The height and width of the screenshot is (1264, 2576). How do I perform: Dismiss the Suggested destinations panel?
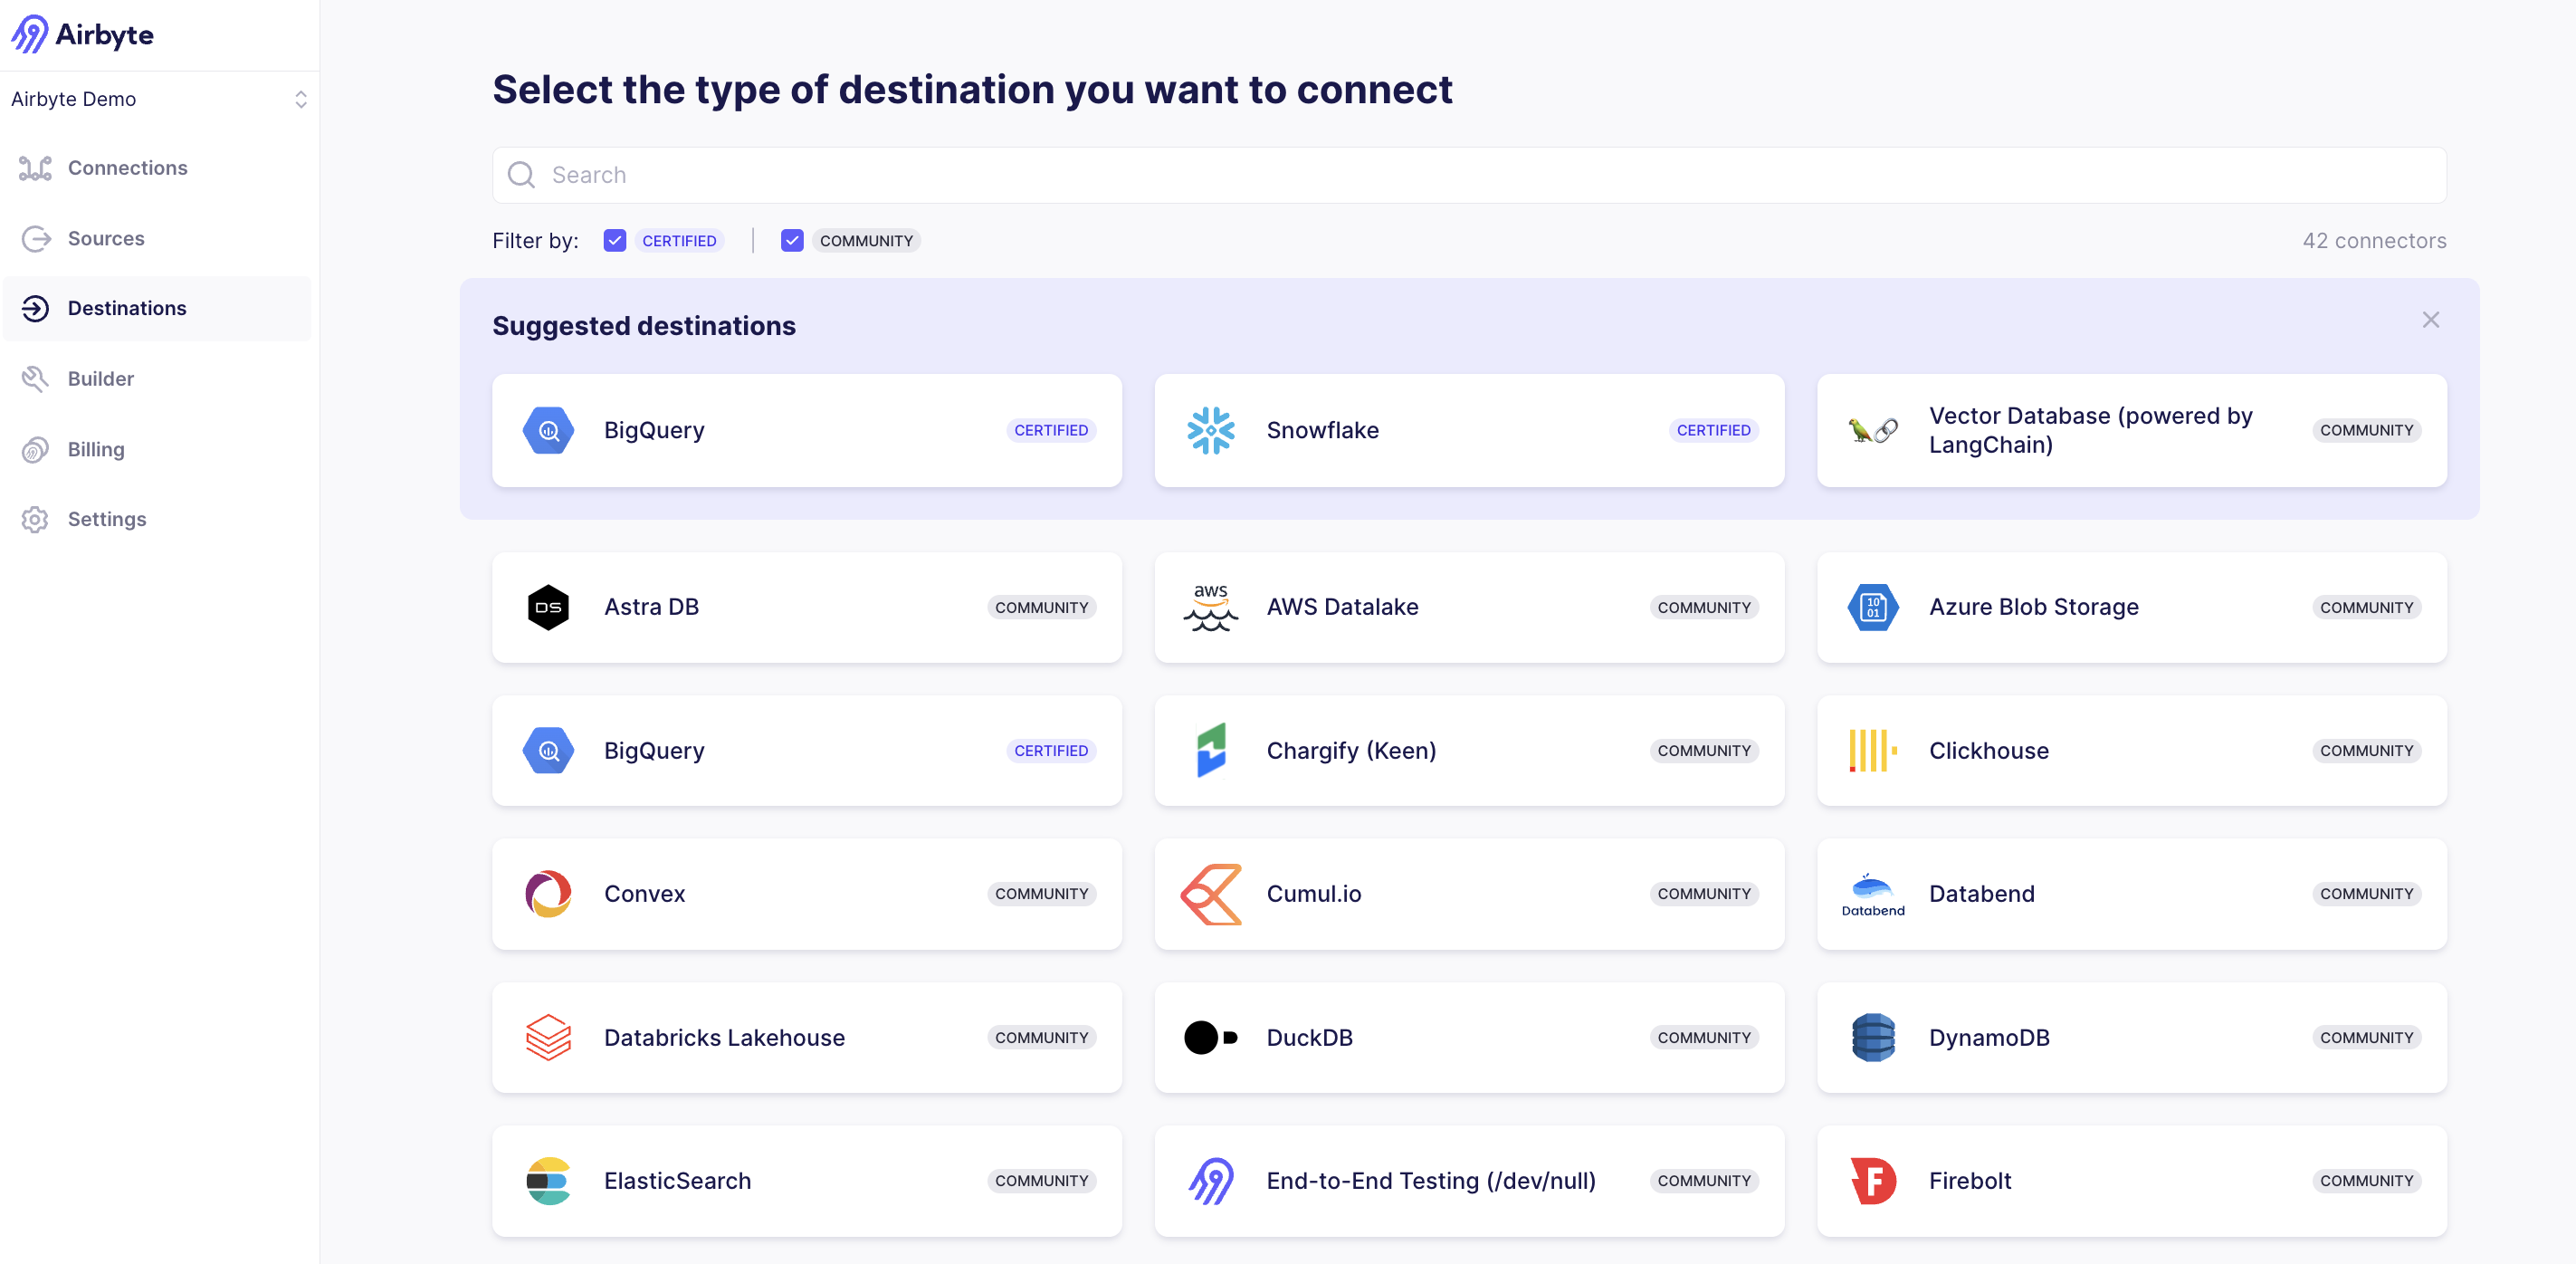pos(2431,320)
